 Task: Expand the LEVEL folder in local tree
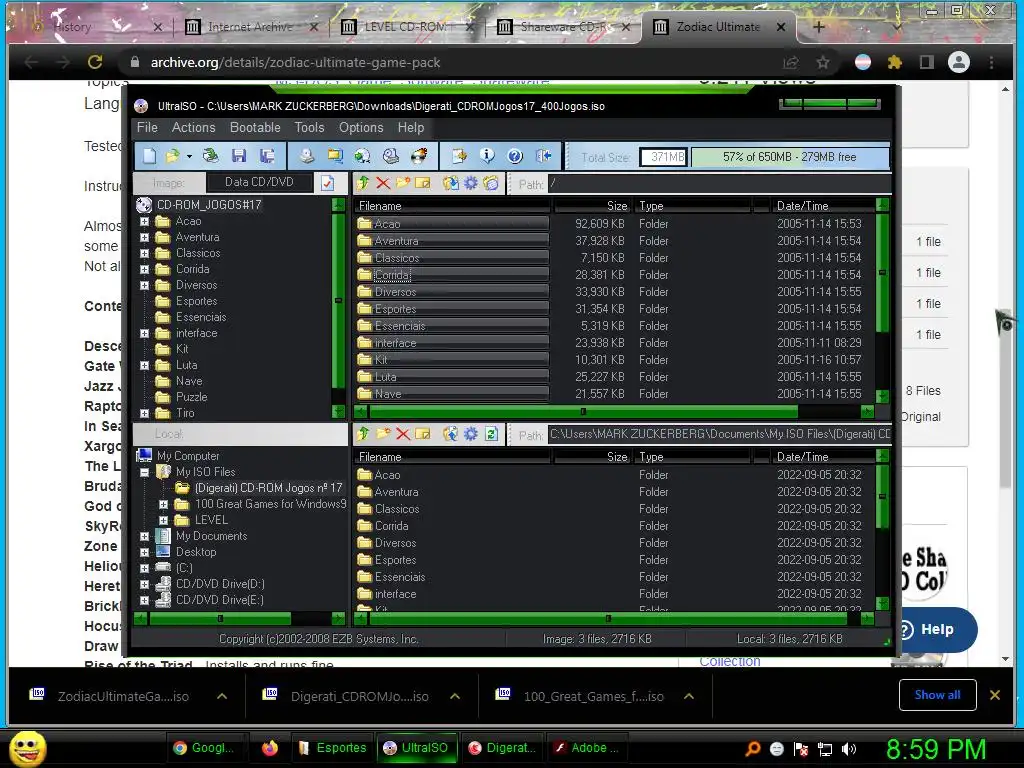pos(163,520)
